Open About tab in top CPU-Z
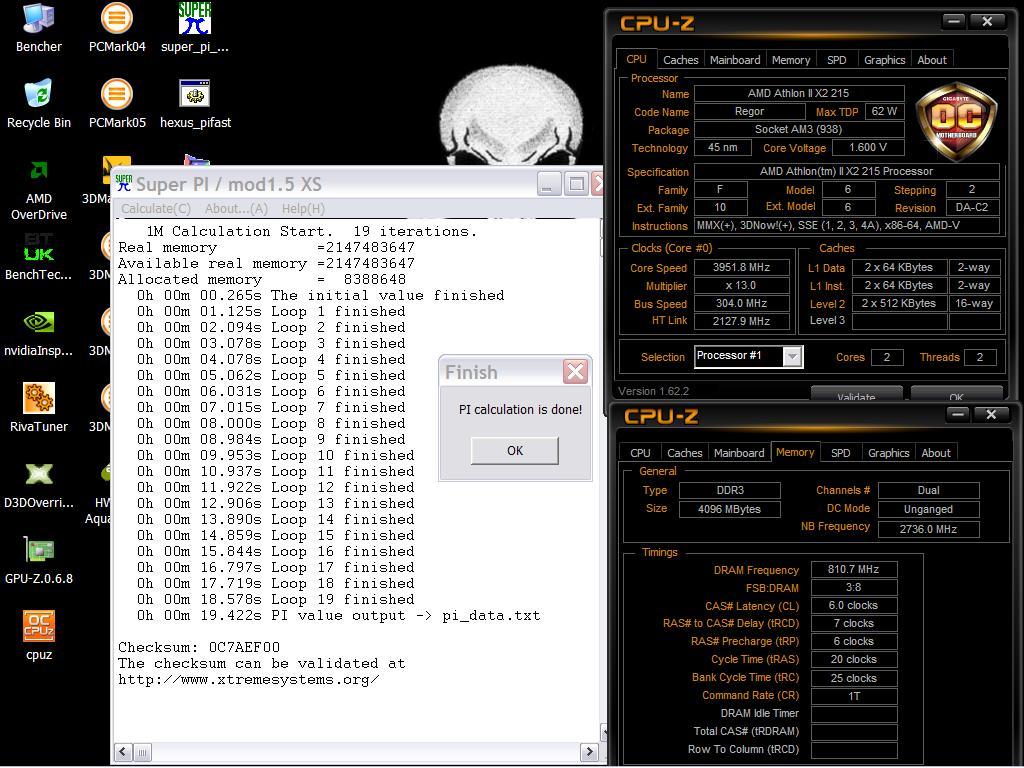 [932, 60]
